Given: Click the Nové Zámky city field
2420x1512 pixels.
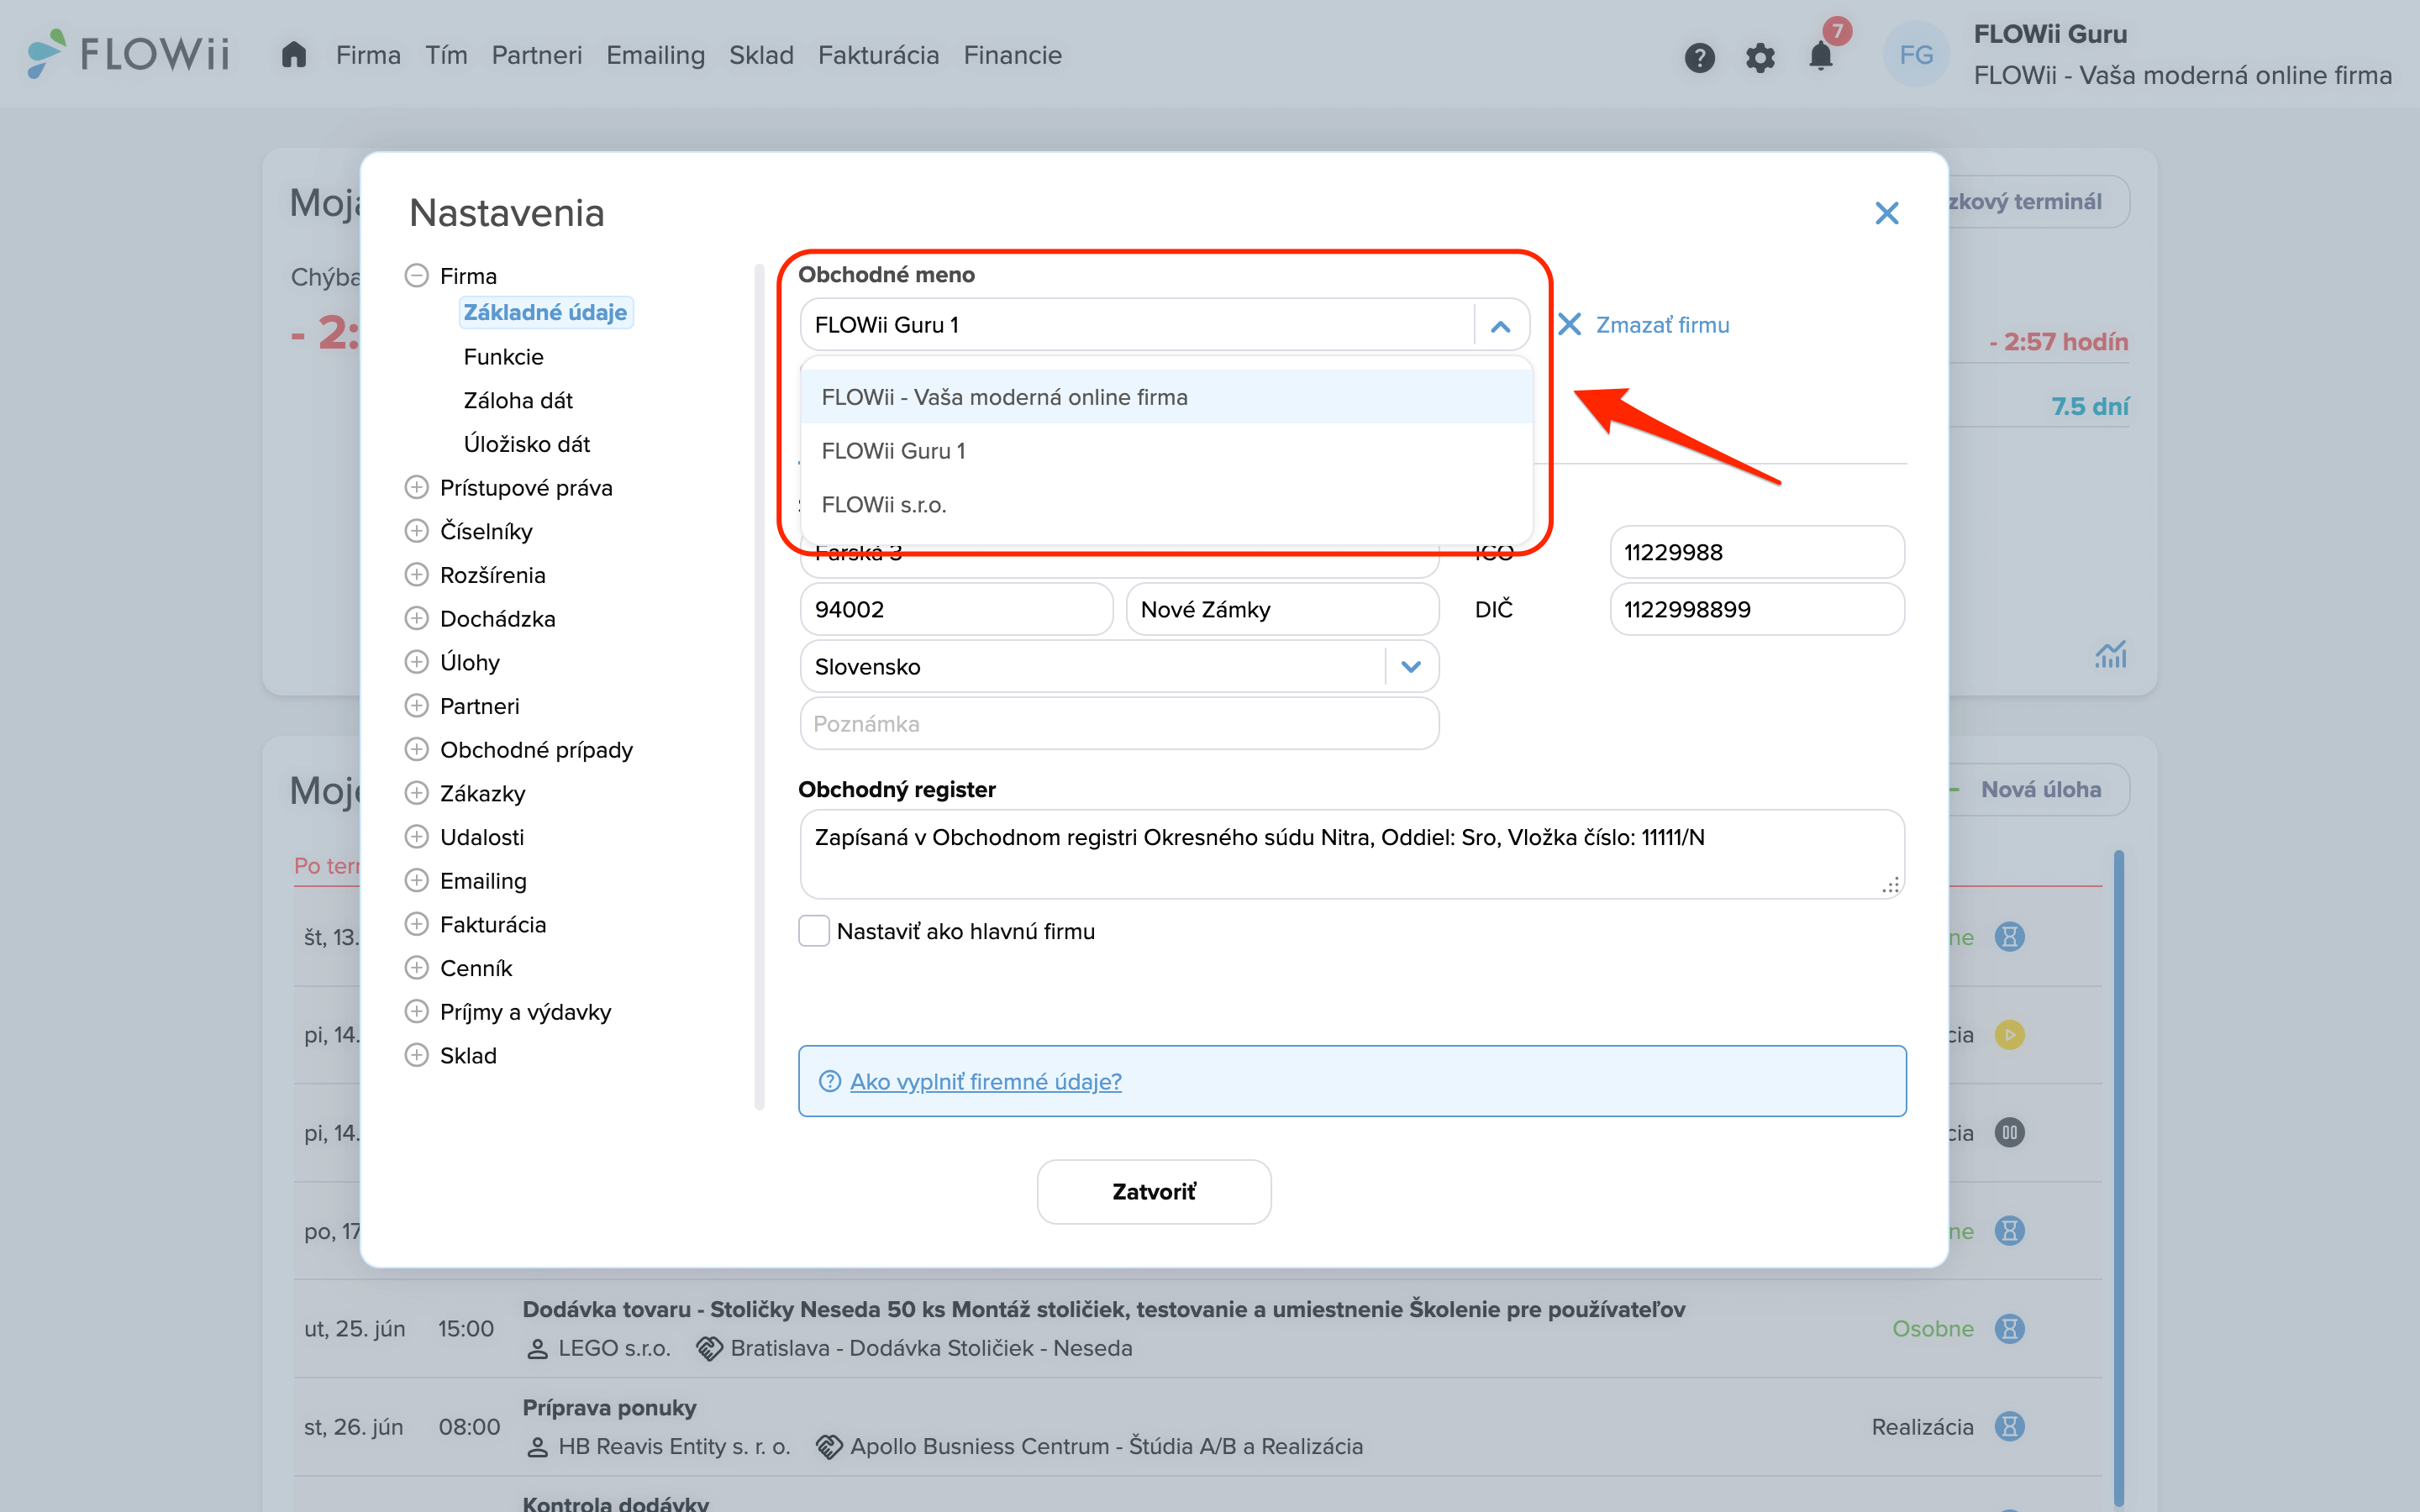Looking at the screenshot, I should click(1282, 609).
